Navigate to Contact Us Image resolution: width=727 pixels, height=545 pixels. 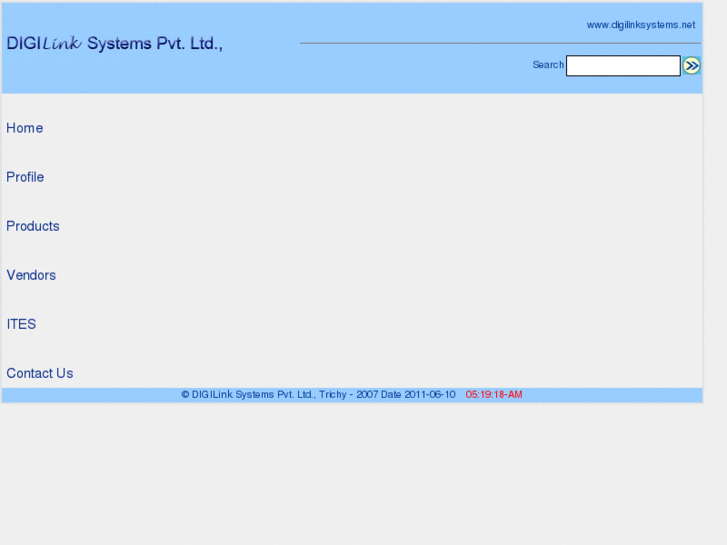(x=40, y=373)
